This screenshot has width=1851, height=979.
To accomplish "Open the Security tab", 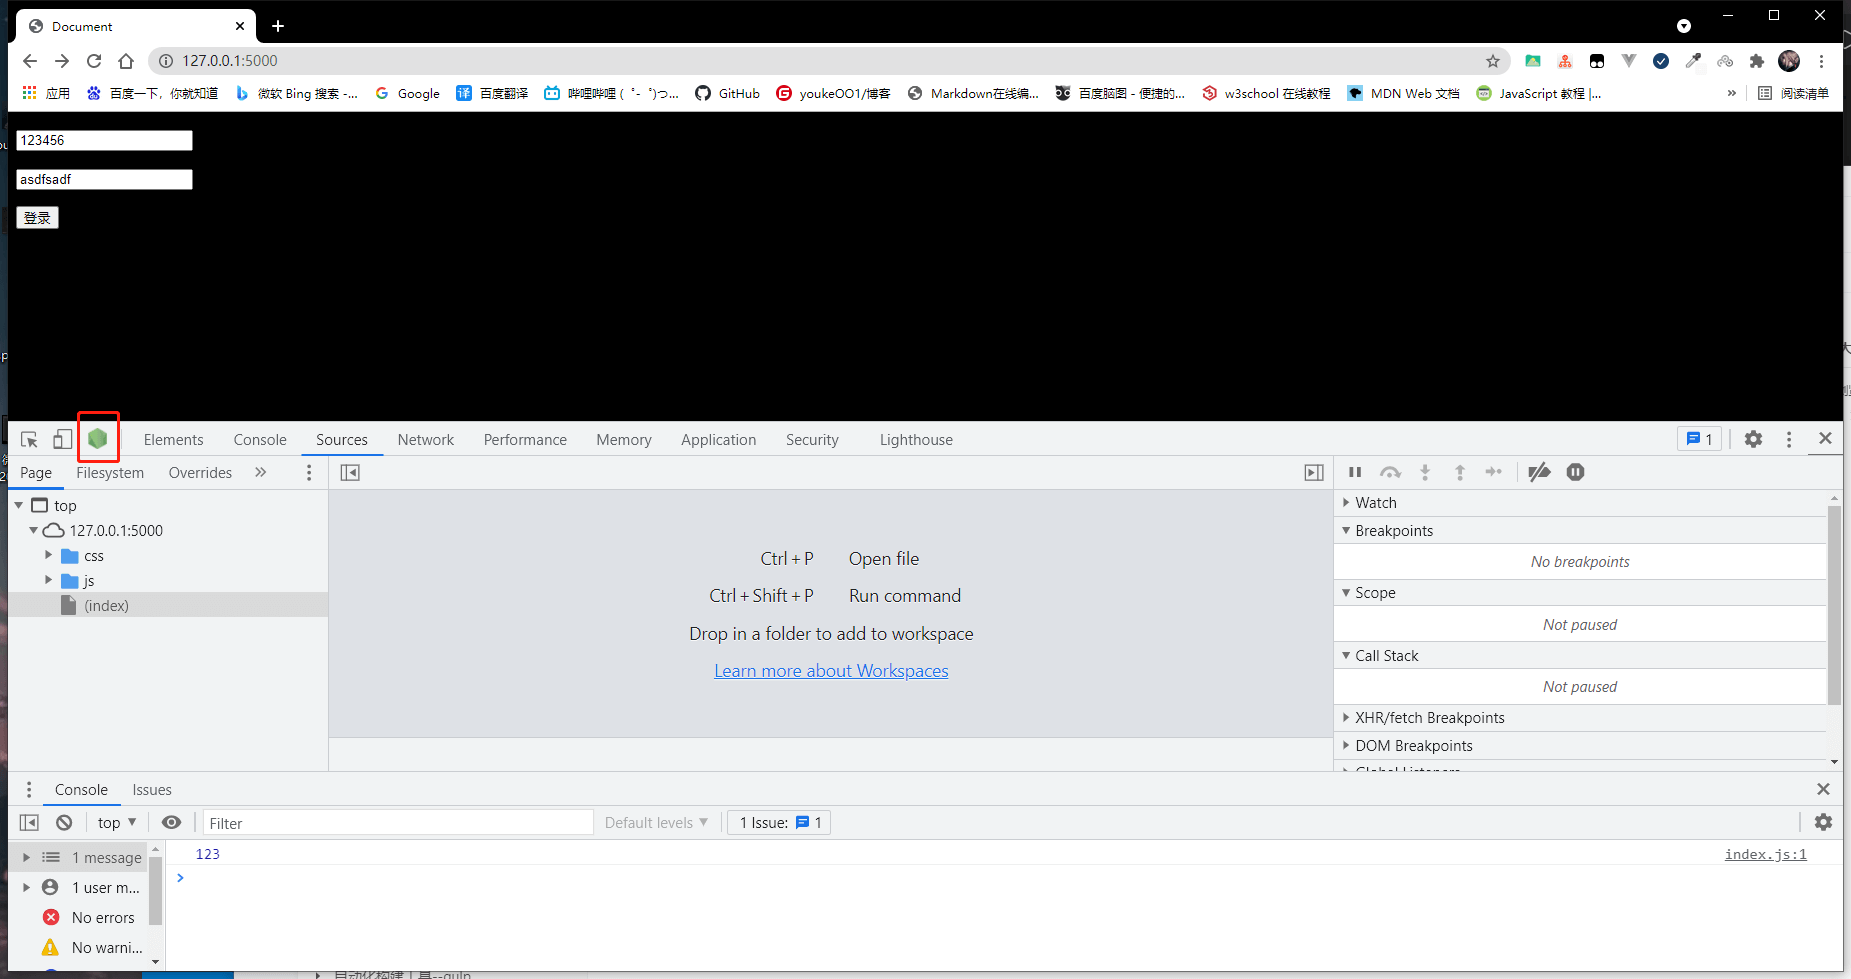I will (812, 440).
